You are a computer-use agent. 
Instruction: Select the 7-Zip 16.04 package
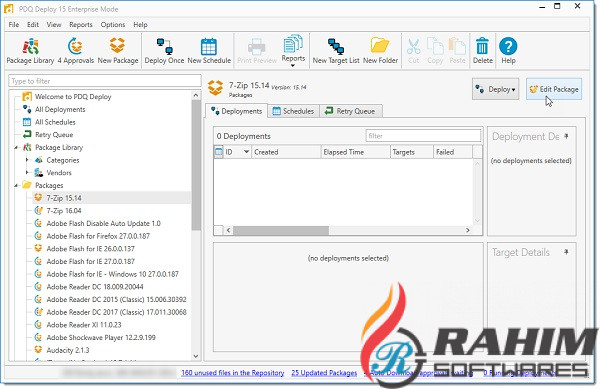point(64,210)
